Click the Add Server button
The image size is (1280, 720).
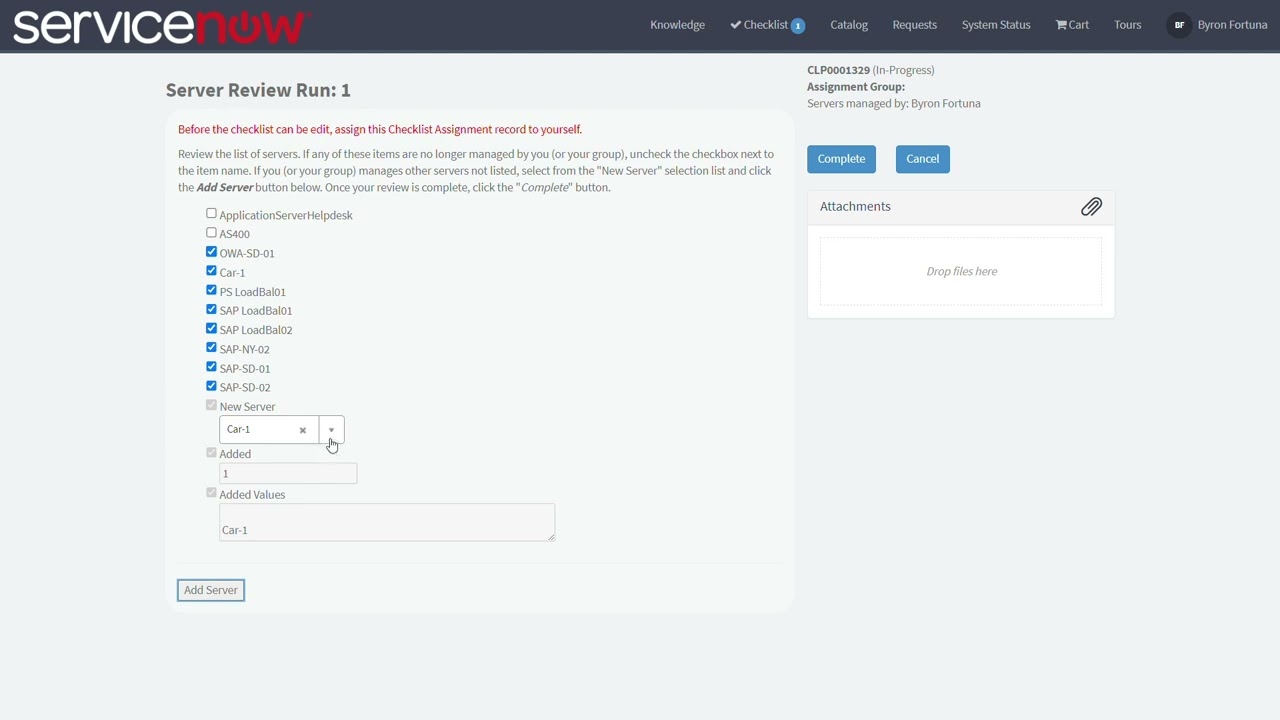coord(210,590)
